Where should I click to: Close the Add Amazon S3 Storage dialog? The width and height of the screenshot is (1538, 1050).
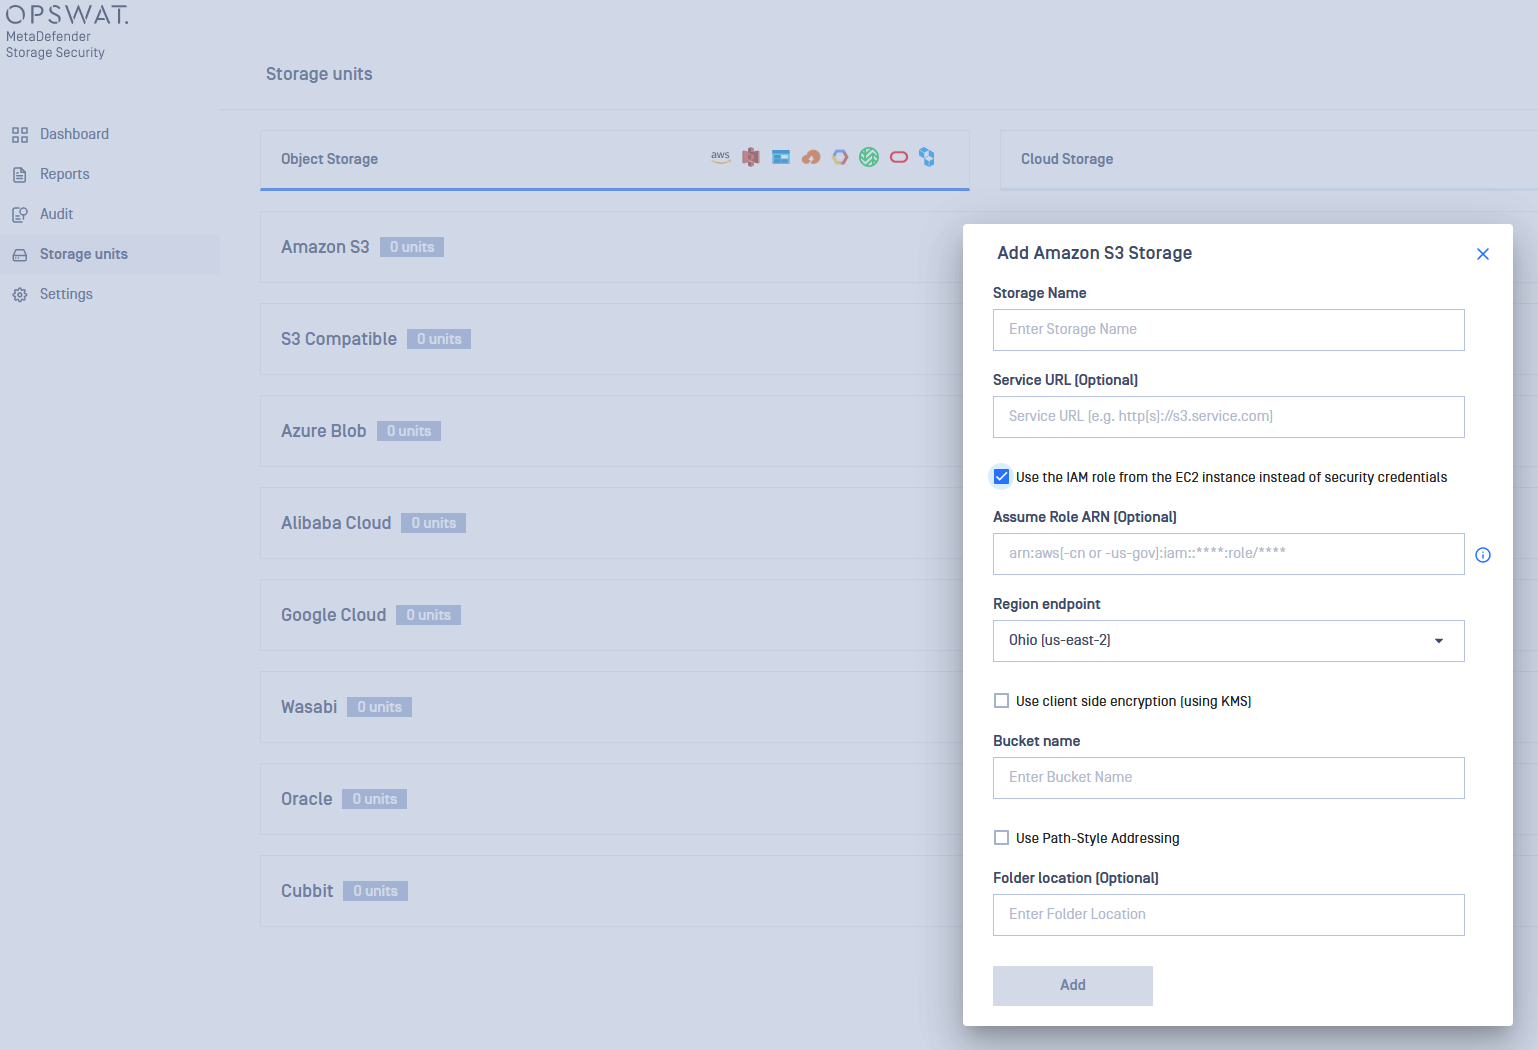(1483, 254)
